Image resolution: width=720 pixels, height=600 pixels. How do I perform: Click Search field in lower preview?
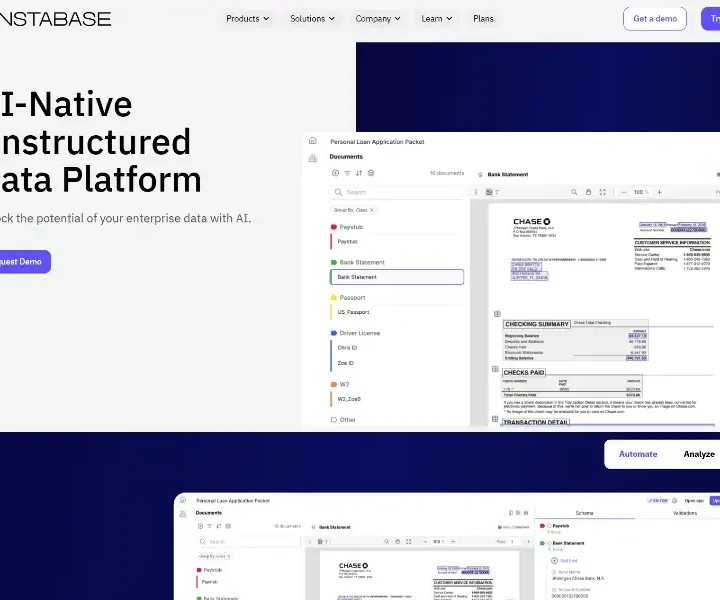click(x=248, y=542)
